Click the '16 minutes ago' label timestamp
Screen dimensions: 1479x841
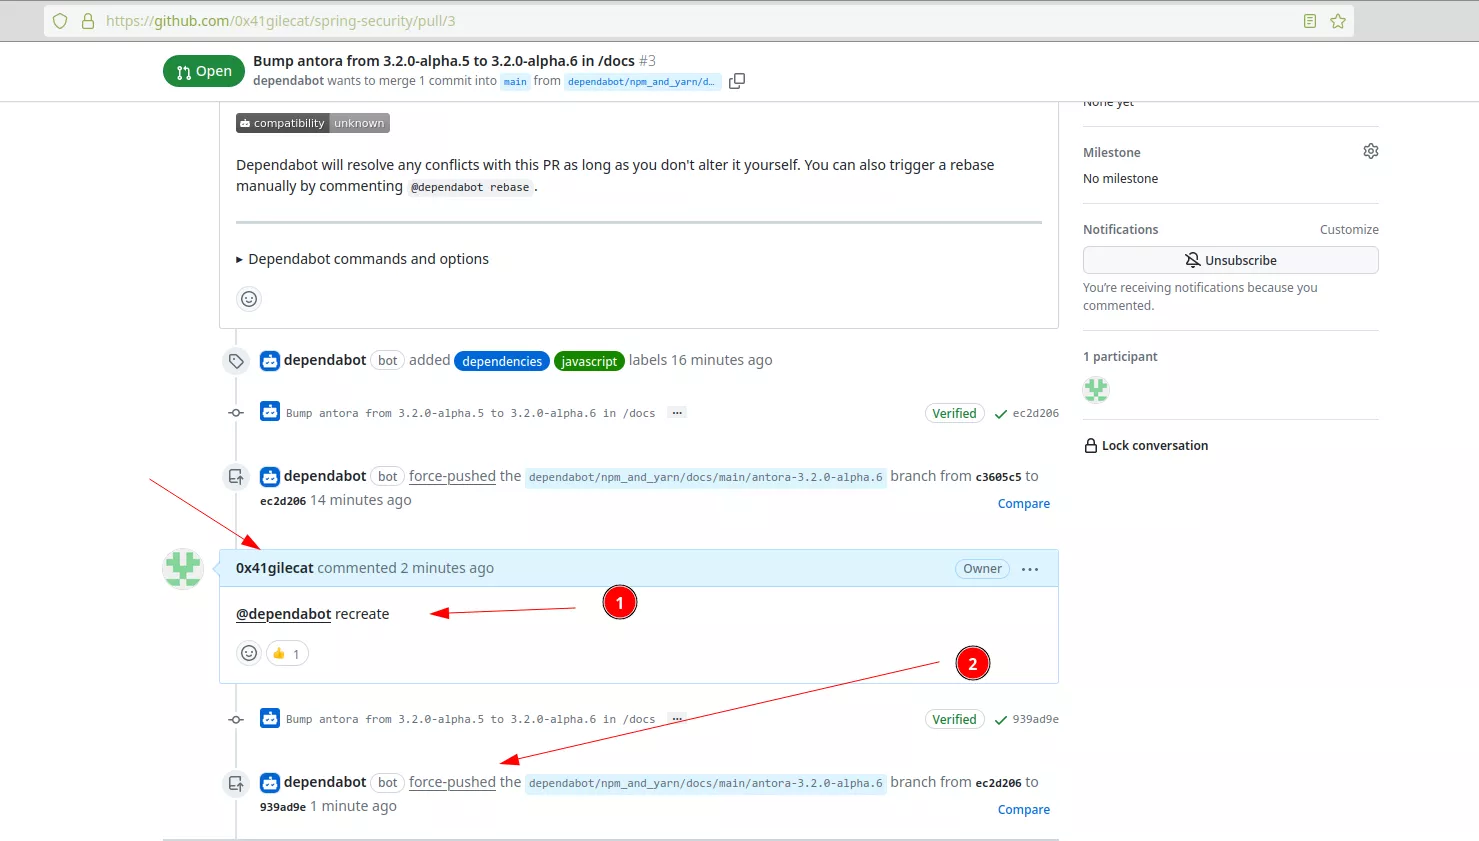[721, 360]
